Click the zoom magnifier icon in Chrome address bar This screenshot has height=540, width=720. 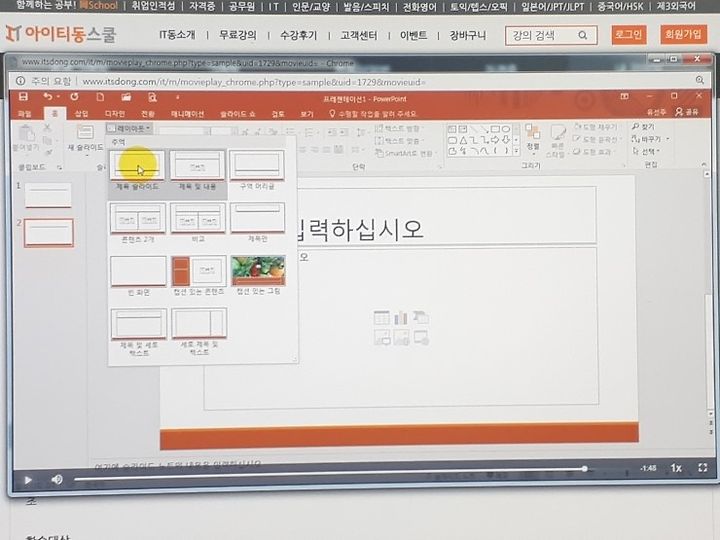click(x=699, y=80)
